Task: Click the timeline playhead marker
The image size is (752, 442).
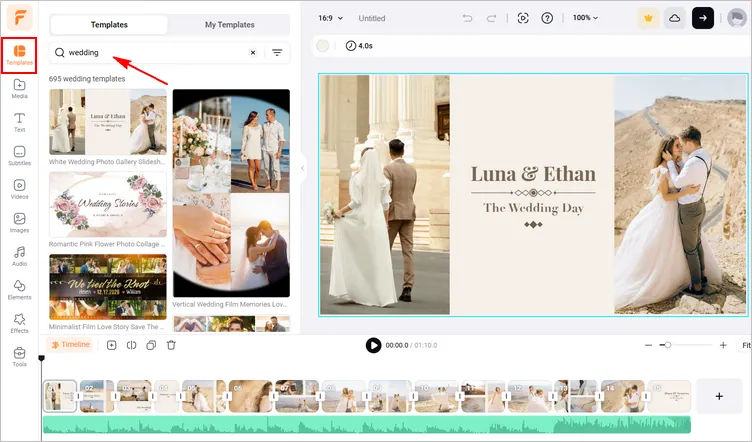Action: tap(42, 358)
